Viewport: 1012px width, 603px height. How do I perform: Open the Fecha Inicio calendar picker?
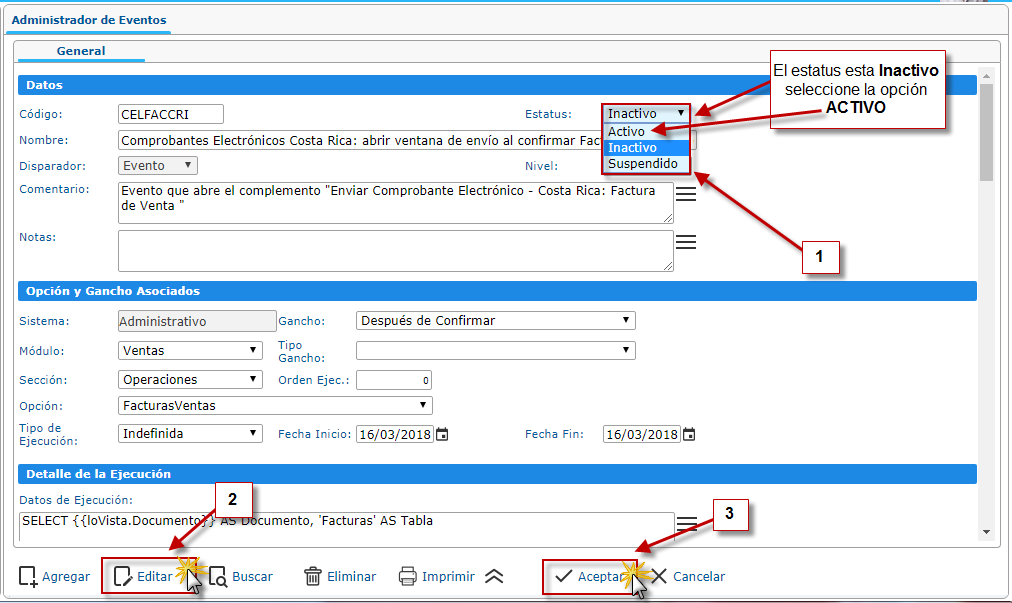[442, 434]
